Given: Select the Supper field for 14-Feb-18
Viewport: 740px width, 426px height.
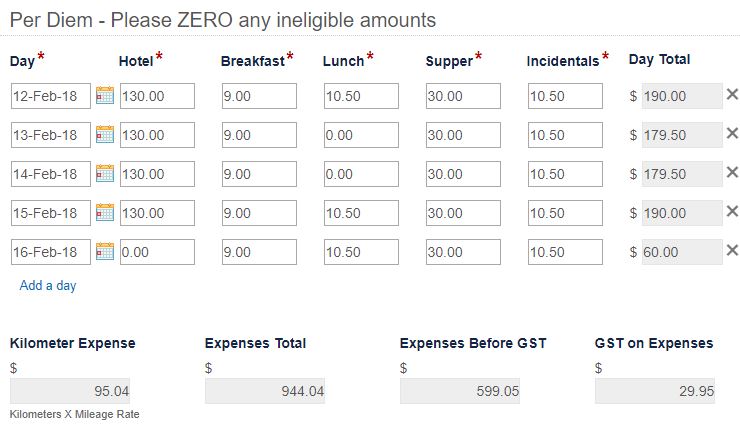Looking at the screenshot, I should tap(463, 174).
